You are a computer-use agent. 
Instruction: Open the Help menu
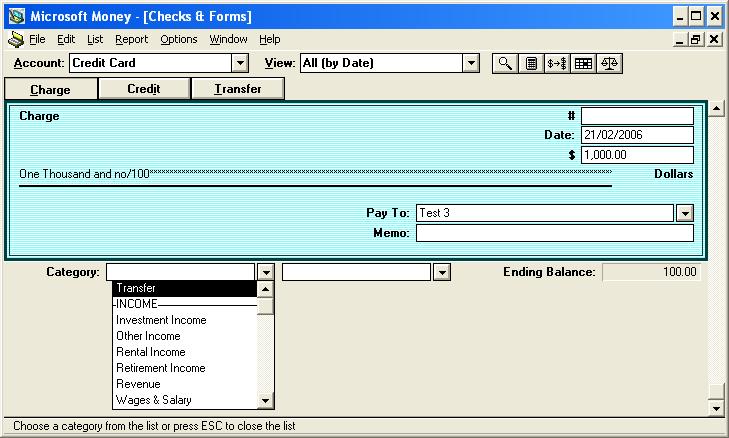click(270, 40)
